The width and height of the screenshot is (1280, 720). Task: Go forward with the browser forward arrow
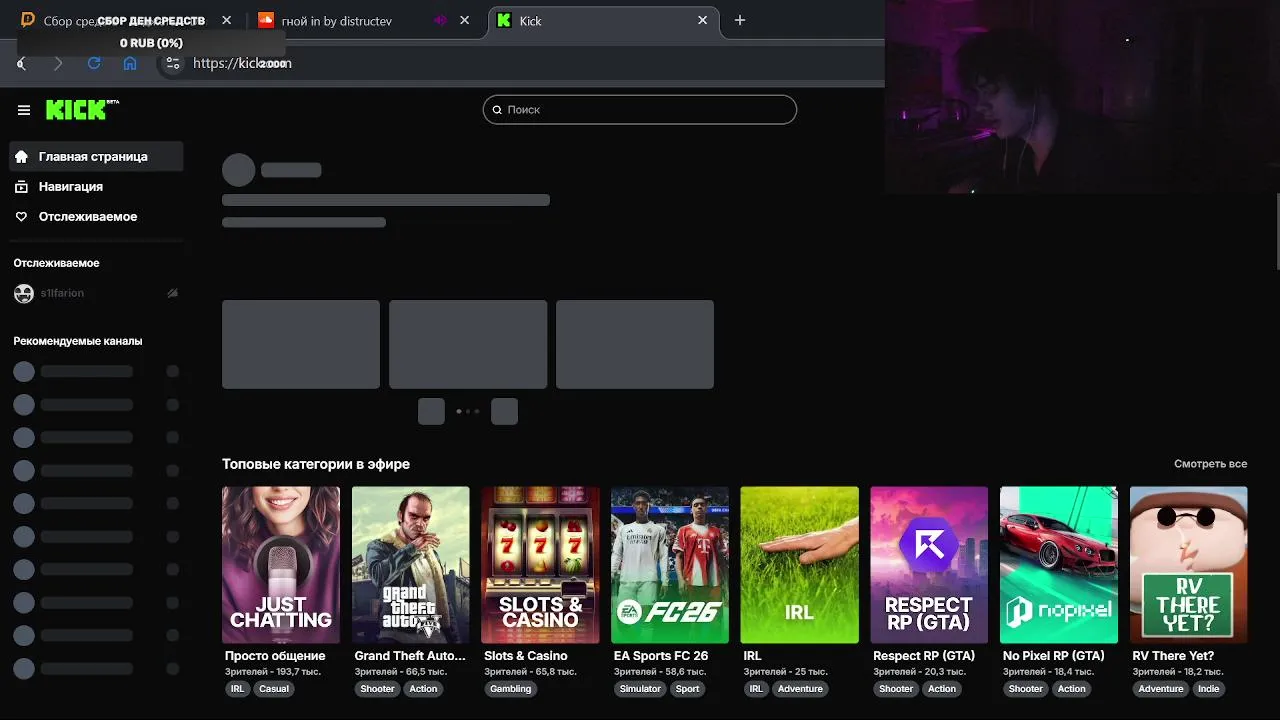tap(58, 63)
